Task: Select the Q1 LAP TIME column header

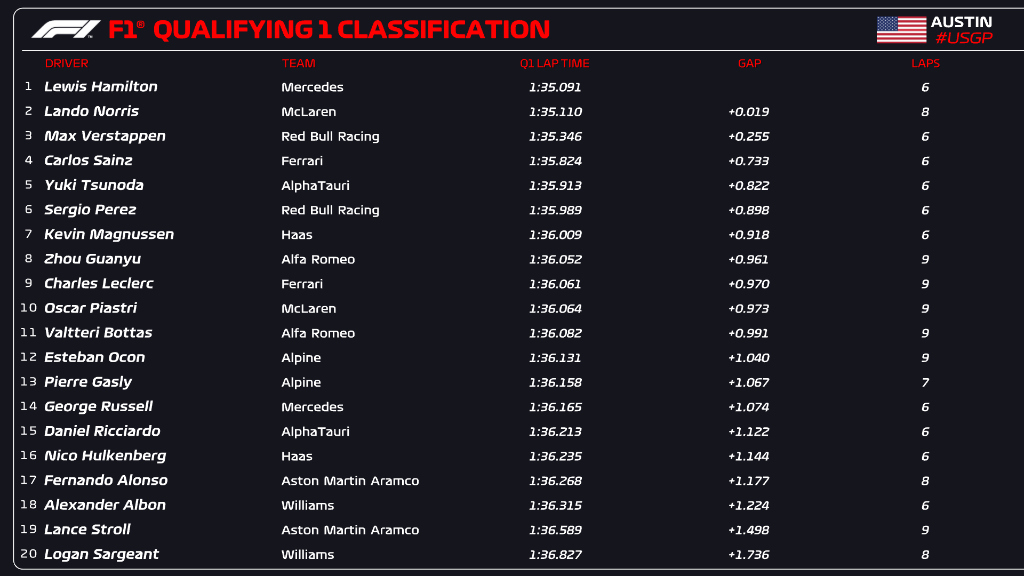Action: point(554,63)
